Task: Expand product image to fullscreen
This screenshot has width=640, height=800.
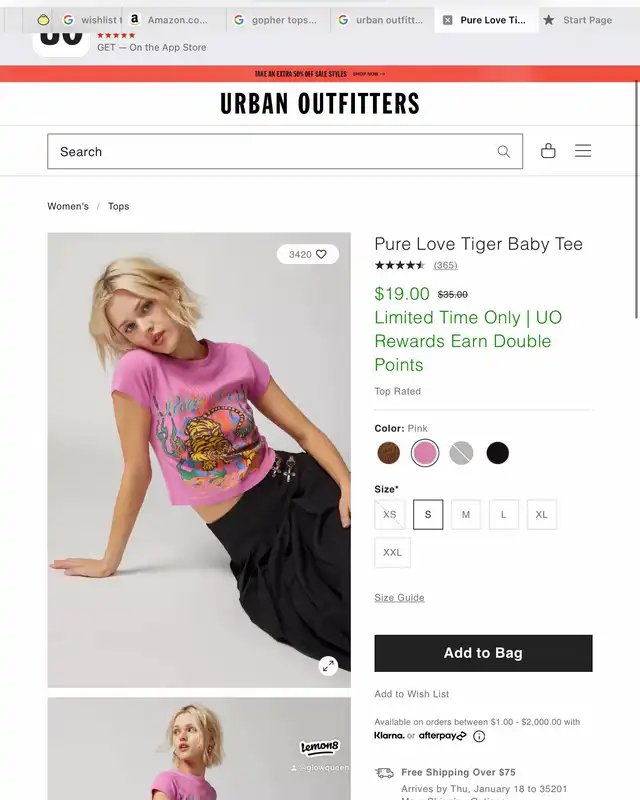Action: (328, 665)
